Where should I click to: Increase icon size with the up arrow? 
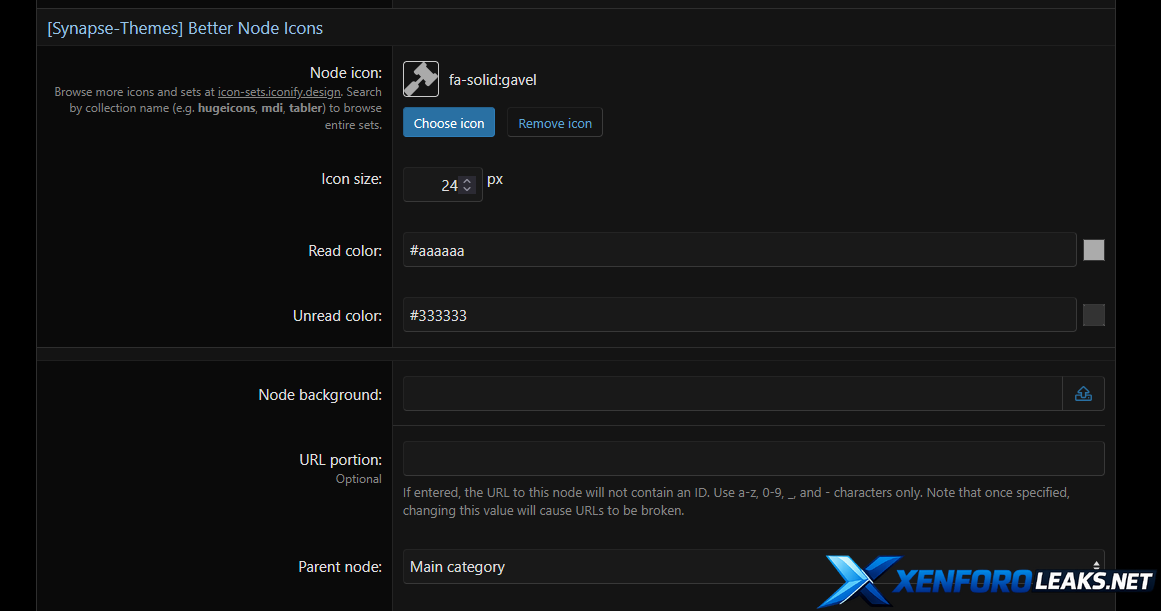pyautogui.click(x=467, y=180)
